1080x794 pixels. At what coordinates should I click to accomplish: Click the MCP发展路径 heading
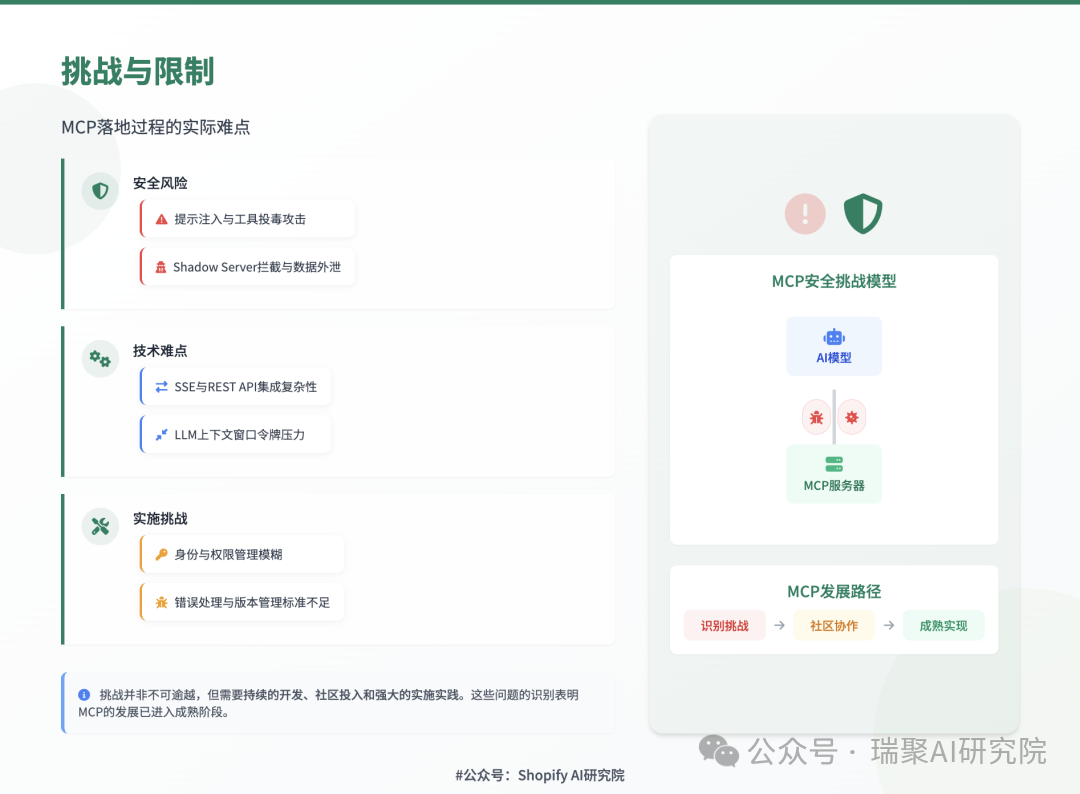[834, 592]
